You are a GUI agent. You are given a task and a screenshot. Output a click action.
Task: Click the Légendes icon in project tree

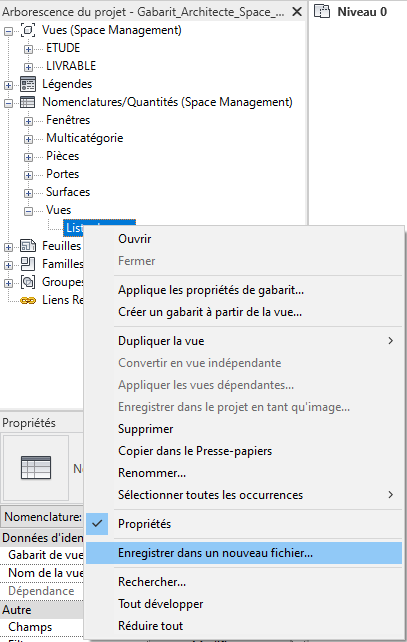tap(27, 84)
